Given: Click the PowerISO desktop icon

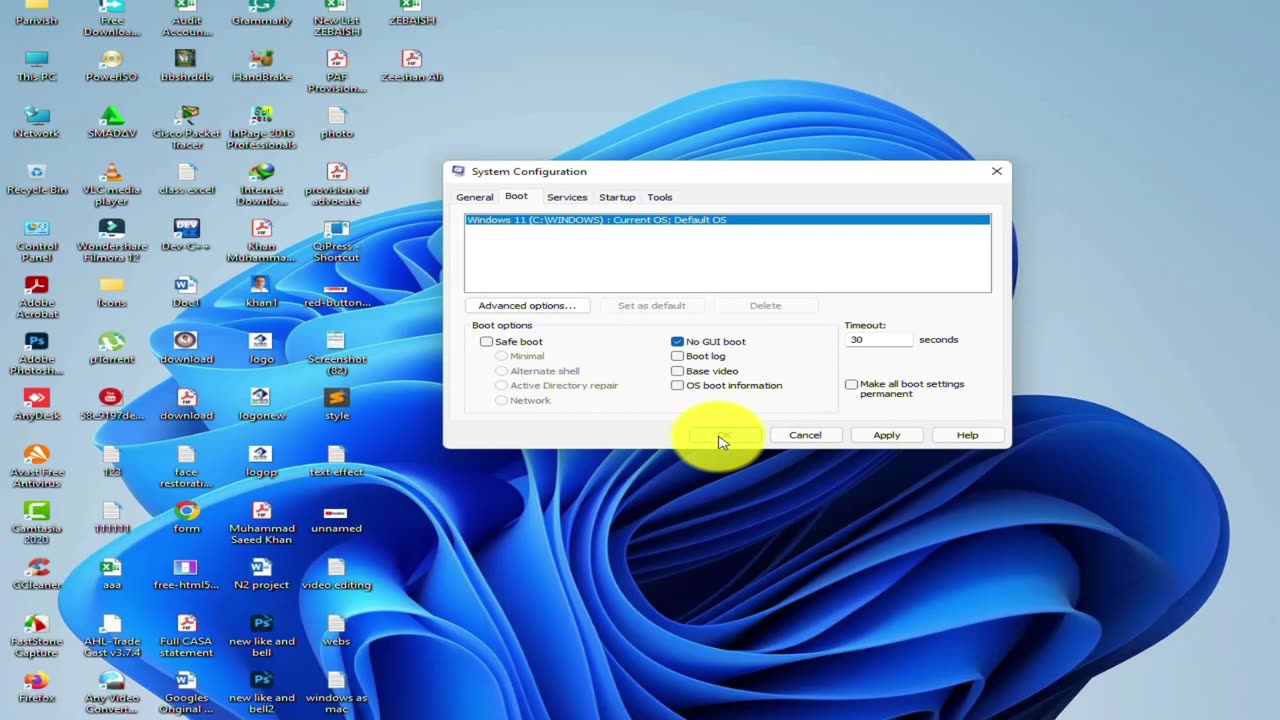Looking at the screenshot, I should tap(111, 60).
